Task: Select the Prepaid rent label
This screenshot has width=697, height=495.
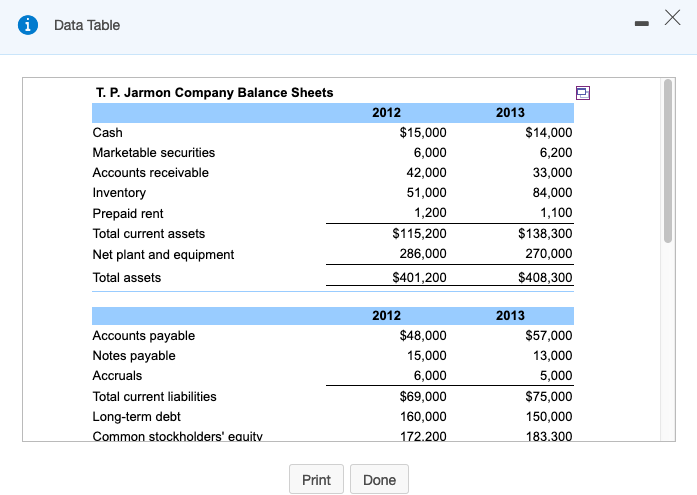Action: click(x=128, y=213)
